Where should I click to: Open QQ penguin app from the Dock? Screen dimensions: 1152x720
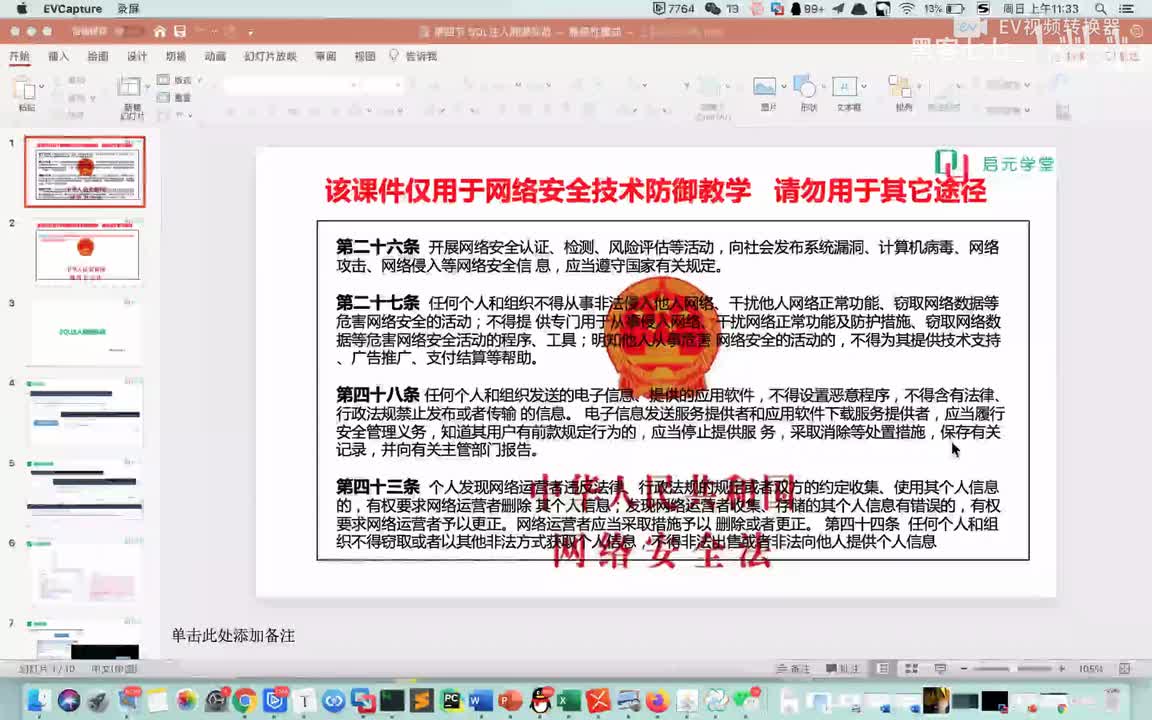click(540, 700)
